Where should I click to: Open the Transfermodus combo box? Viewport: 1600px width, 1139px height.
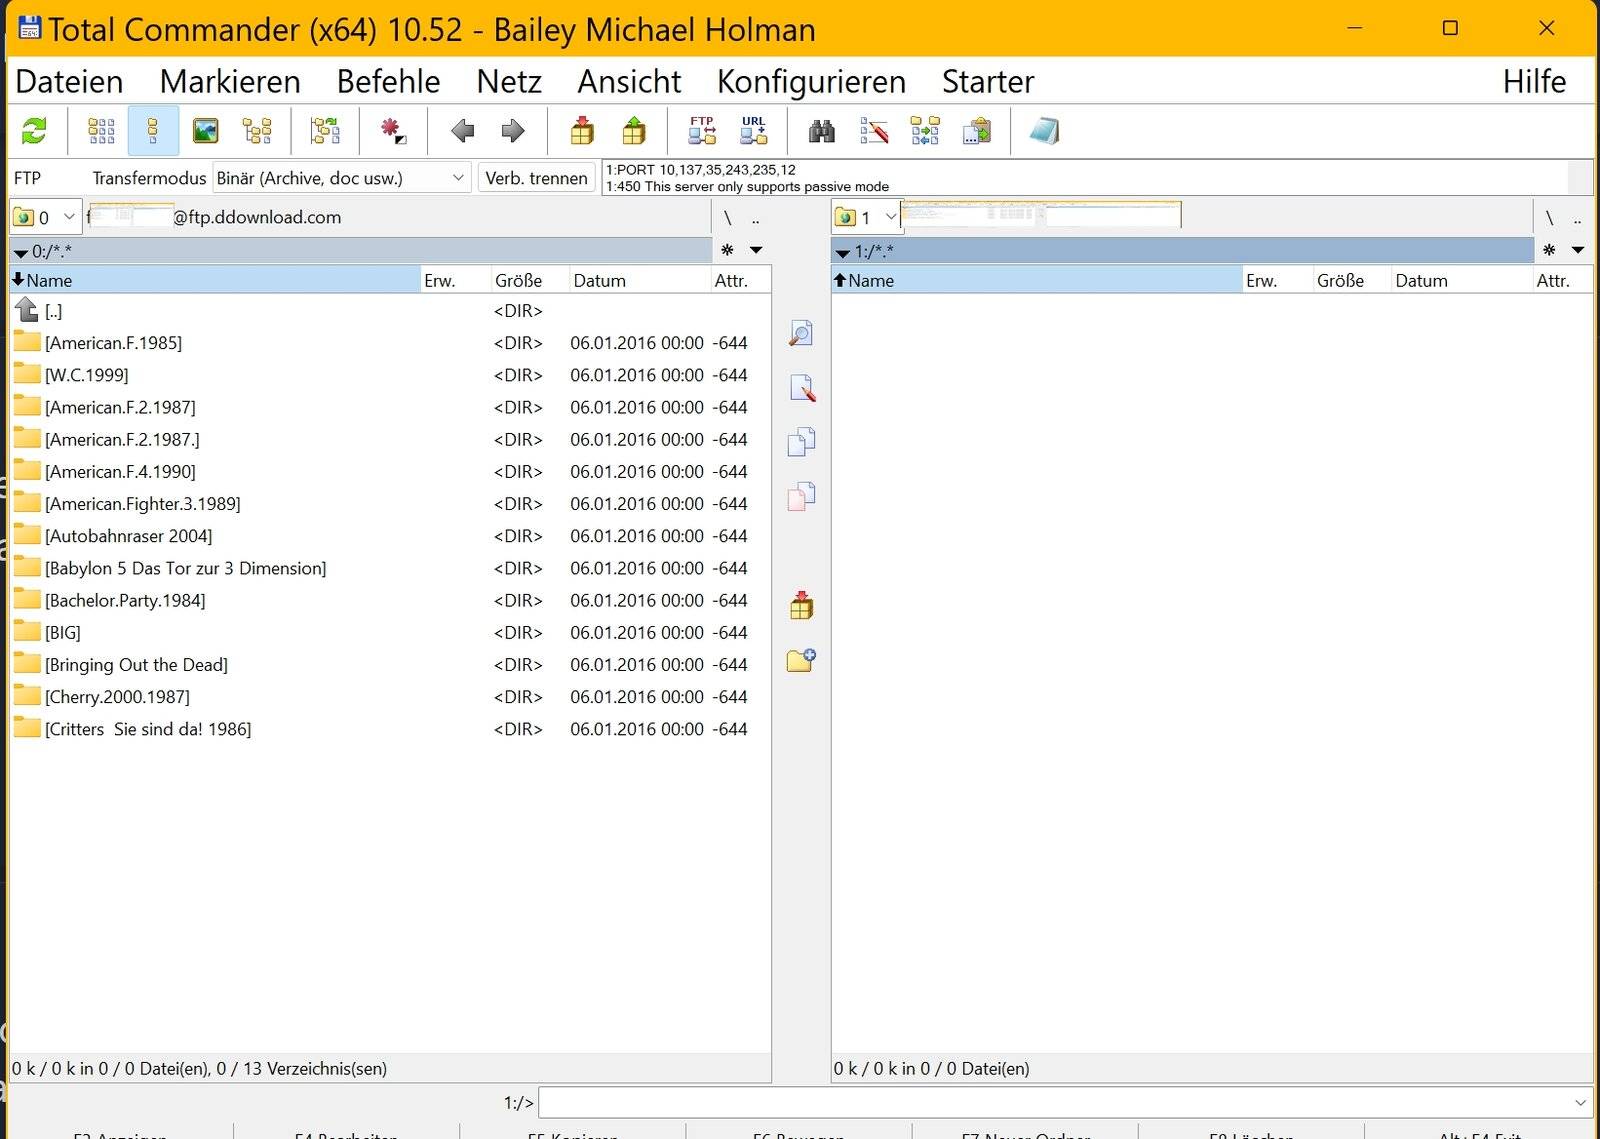[x=341, y=178]
